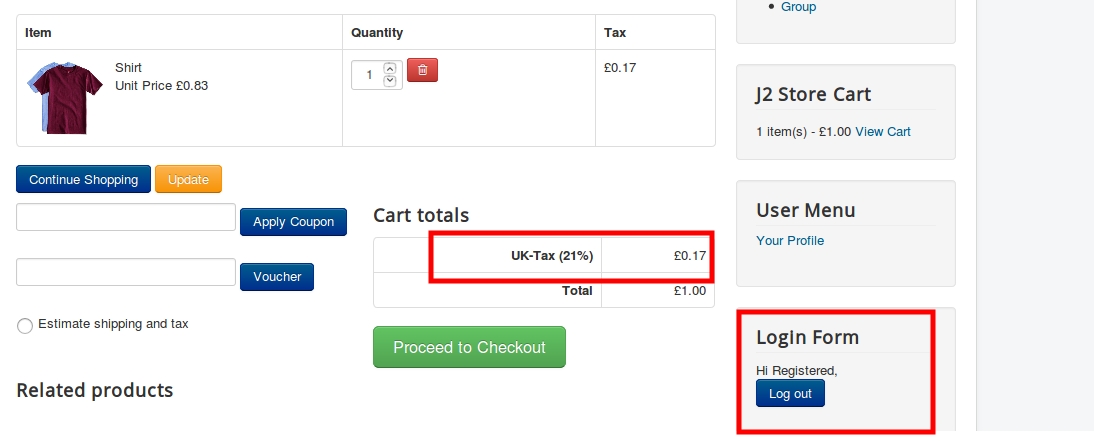Screen dimensions: 1094x441
Task: Focus the coupon code text field
Action: tap(126, 217)
